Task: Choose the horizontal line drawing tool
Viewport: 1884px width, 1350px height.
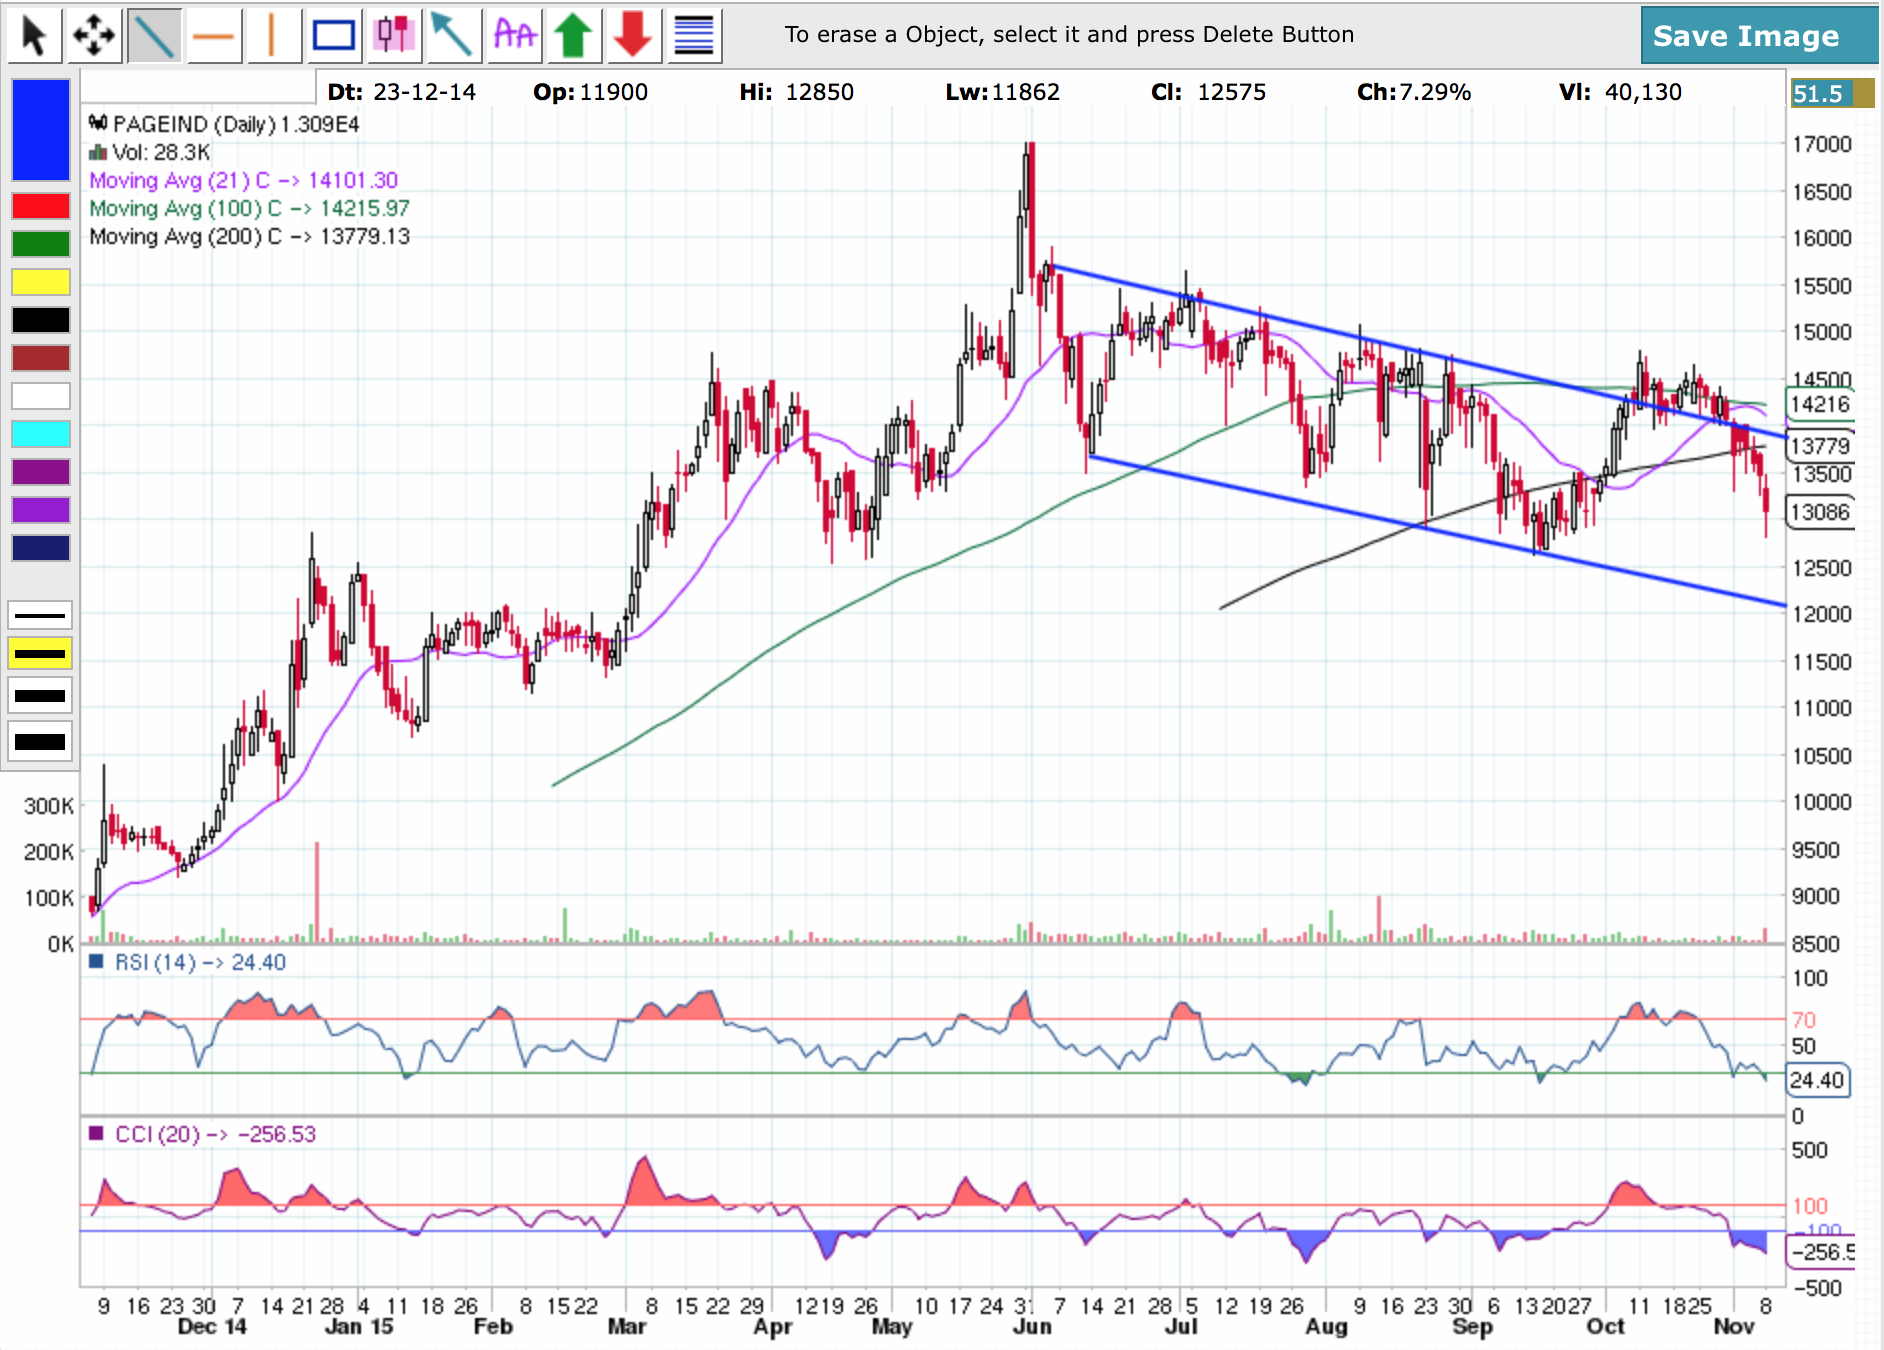Action: coord(213,36)
